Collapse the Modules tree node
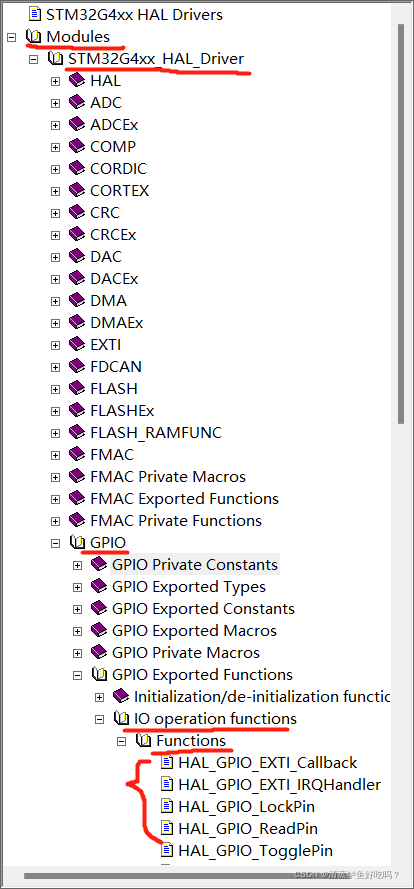The image size is (414, 889). click(11, 37)
